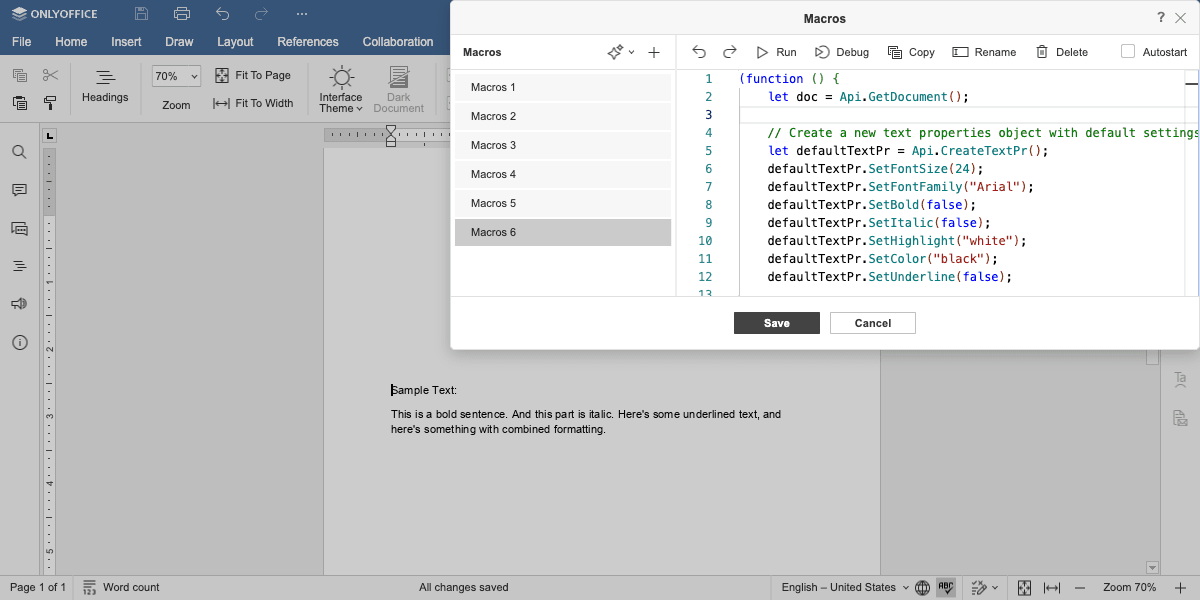Image resolution: width=1200 pixels, height=600 pixels.
Task: Click the Copy icon in ribbon
Action: 19,75
